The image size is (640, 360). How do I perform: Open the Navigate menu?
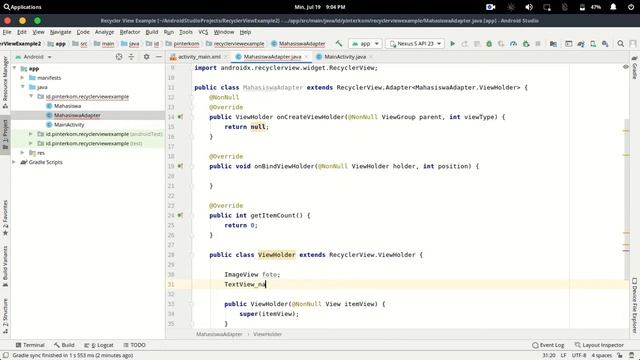pos(60,32)
